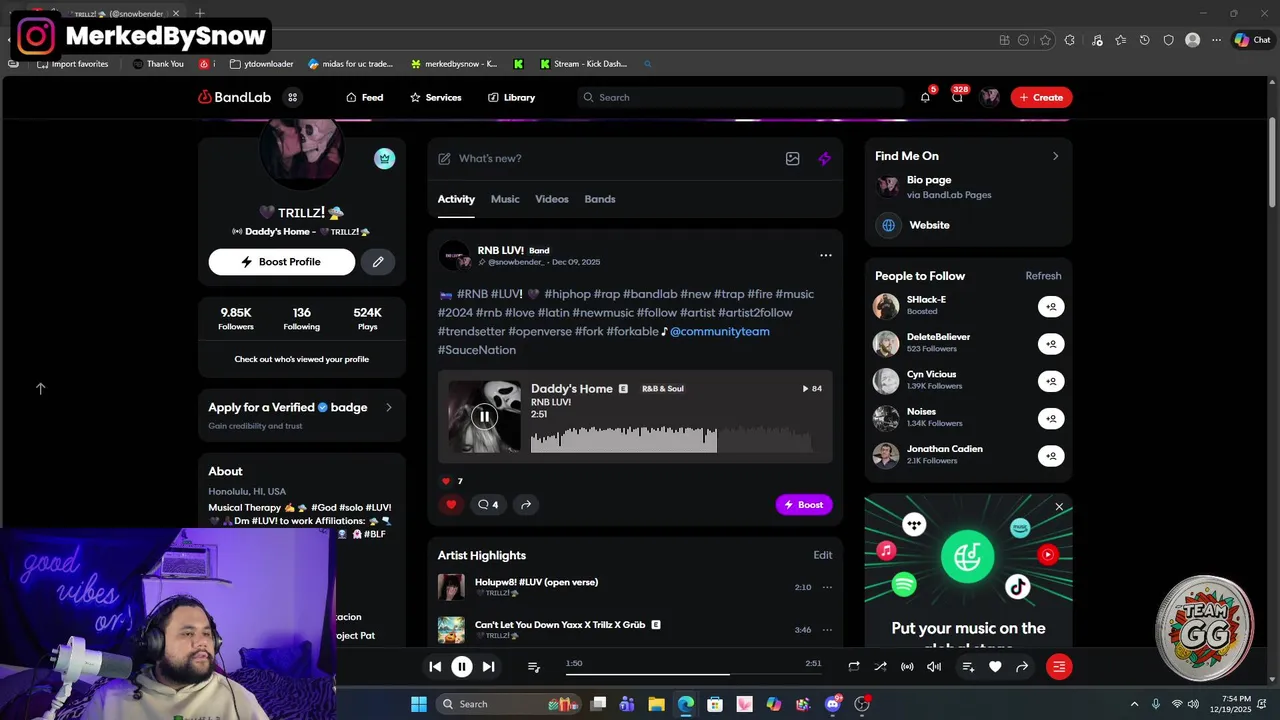Open Services in top navigation
1280x720 pixels.
435,97
